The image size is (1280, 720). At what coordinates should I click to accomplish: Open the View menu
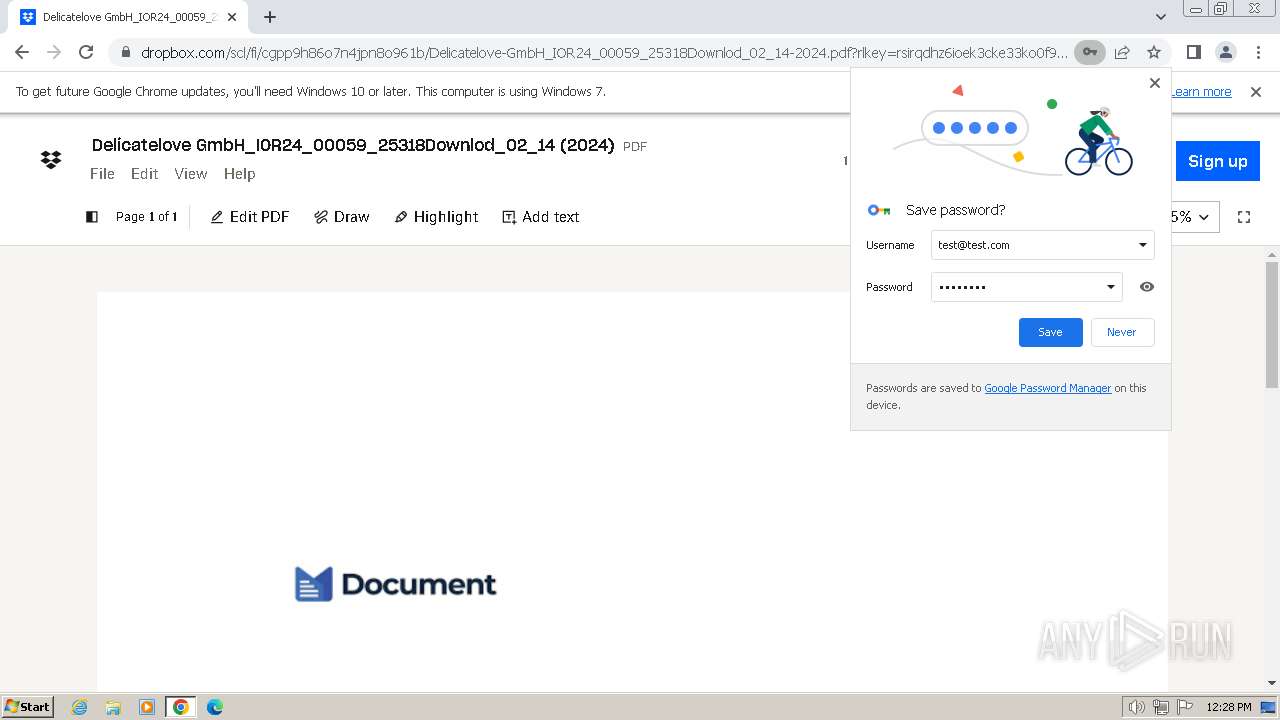[191, 174]
